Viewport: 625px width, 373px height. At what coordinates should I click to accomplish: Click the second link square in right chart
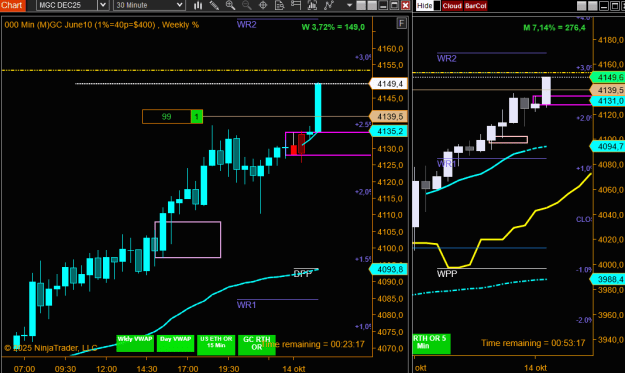pyautogui.click(x=593, y=6)
